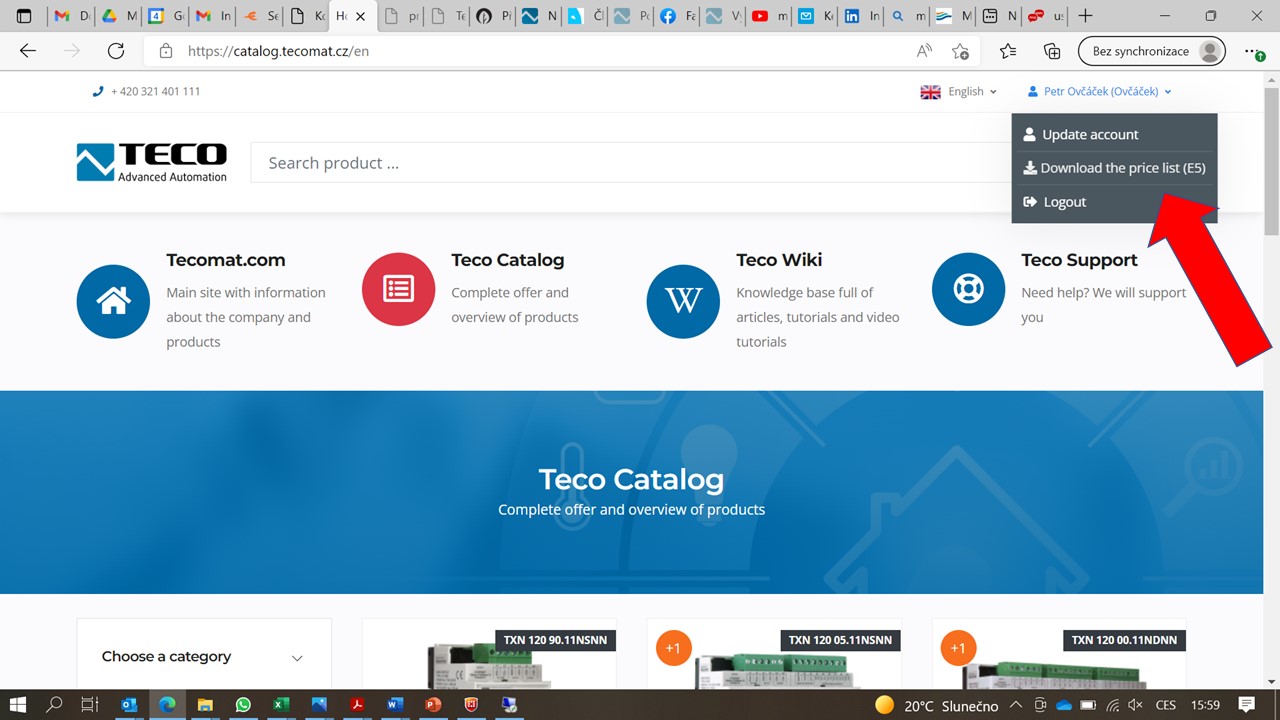Click in the Search product field
Viewport: 1280px width, 720px height.
[x=620, y=163]
